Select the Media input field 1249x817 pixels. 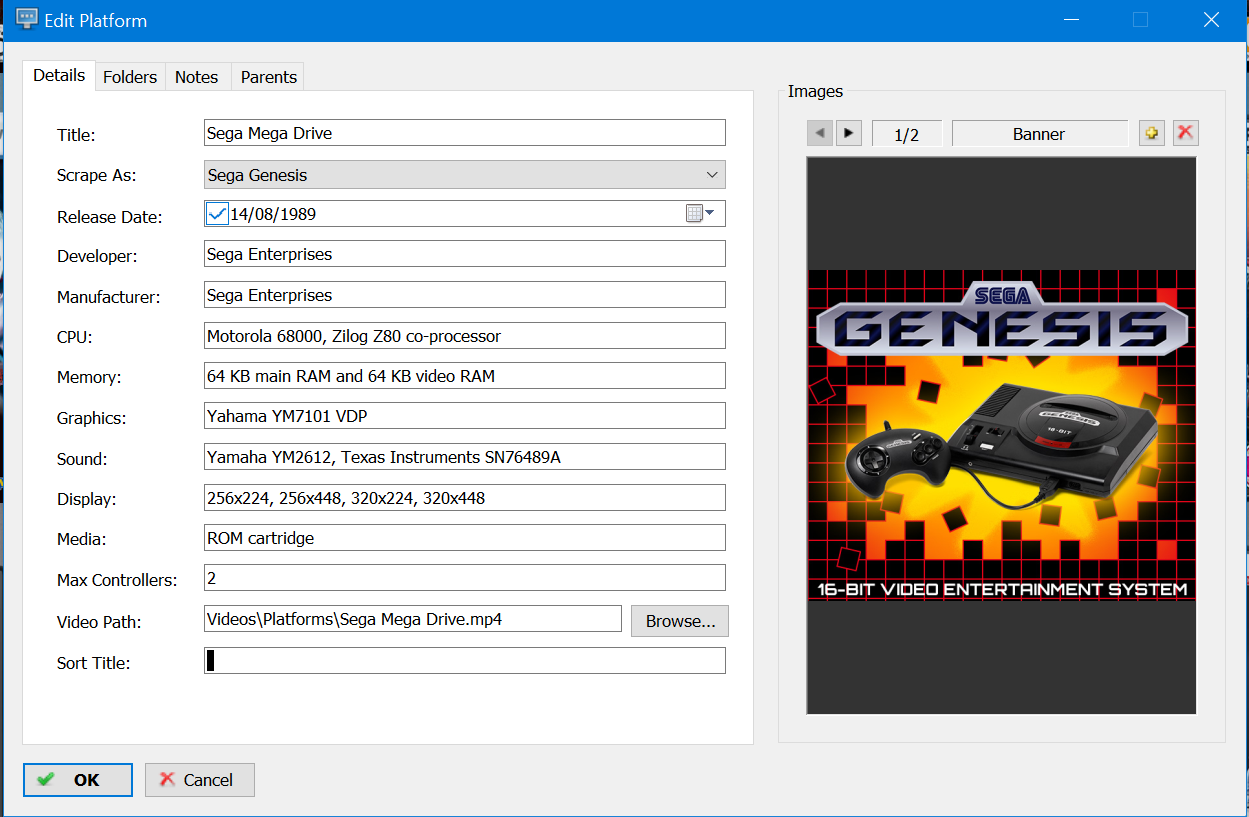[x=465, y=538]
